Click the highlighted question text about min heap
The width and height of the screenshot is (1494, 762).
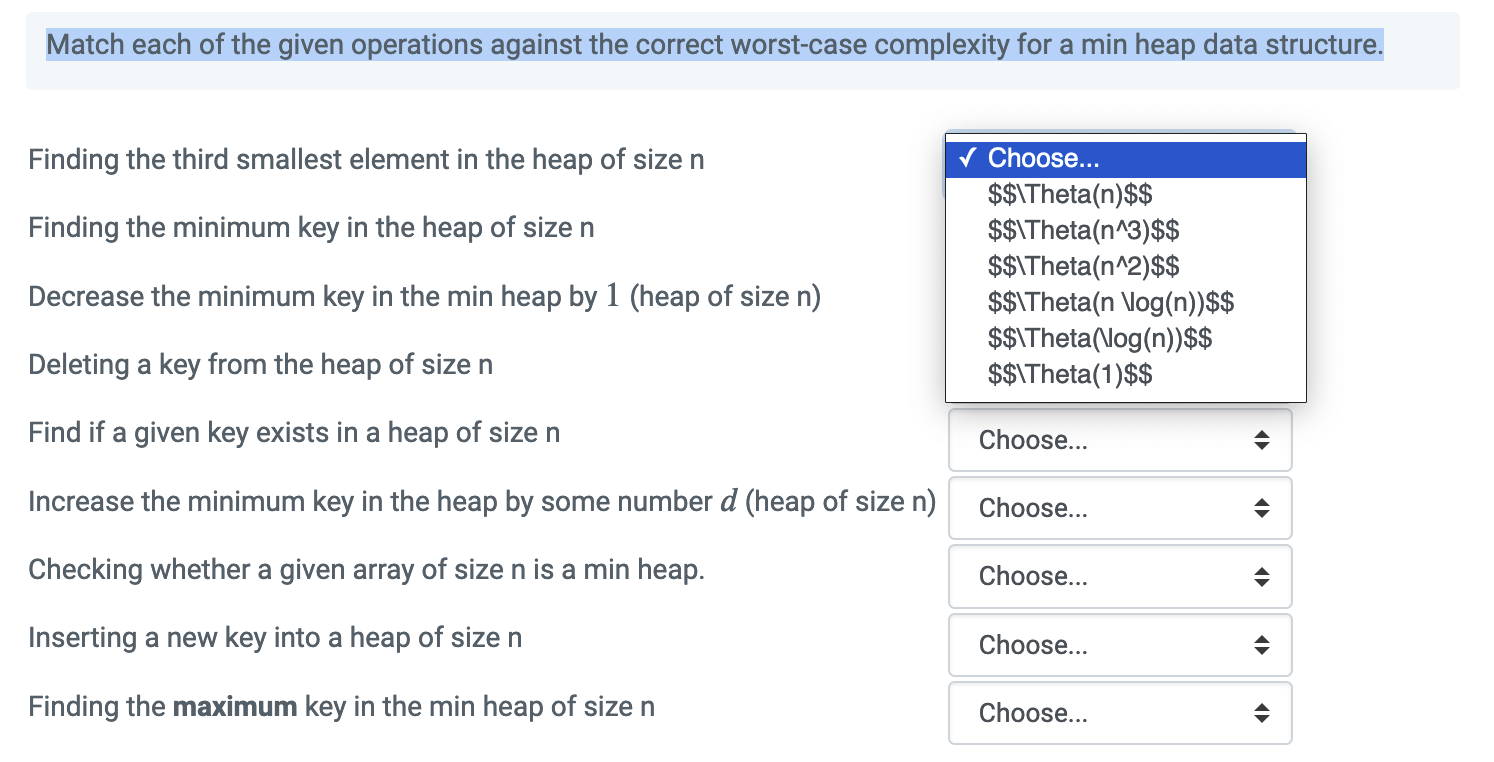[x=715, y=45]
